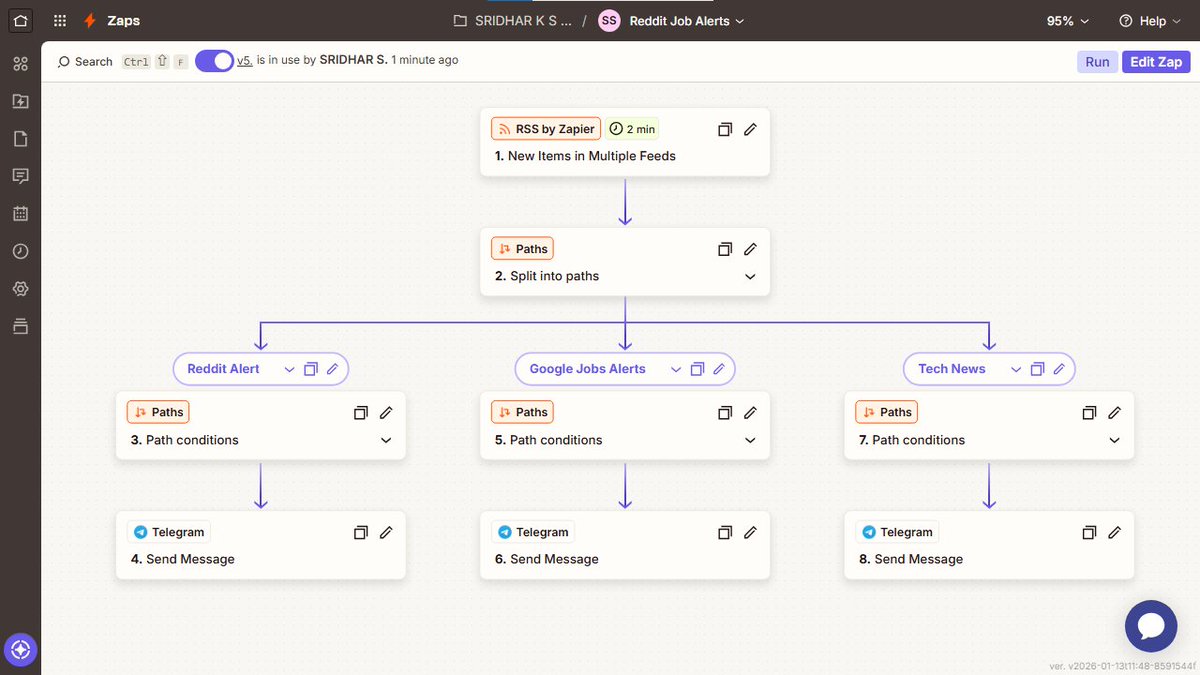Click the Zaps lightning bolt logo
Screen dimensions: 1200x675
point(91,20)
